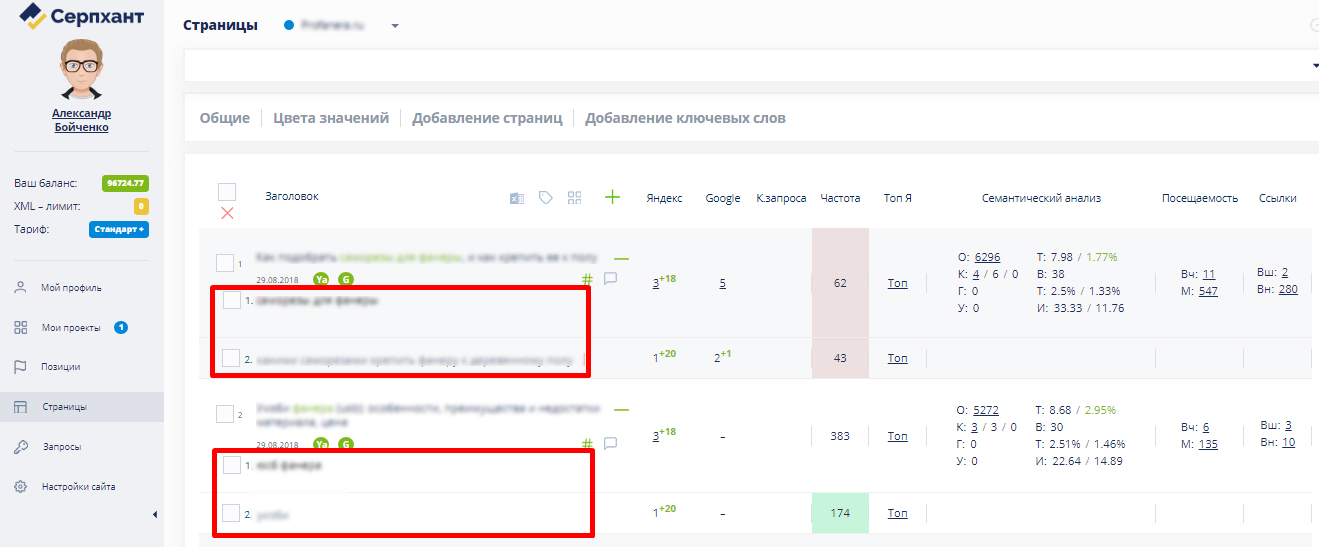Check the checkbox for page row 1
1319x547 pixels.
pyautogui.click(x=225, y=263)
